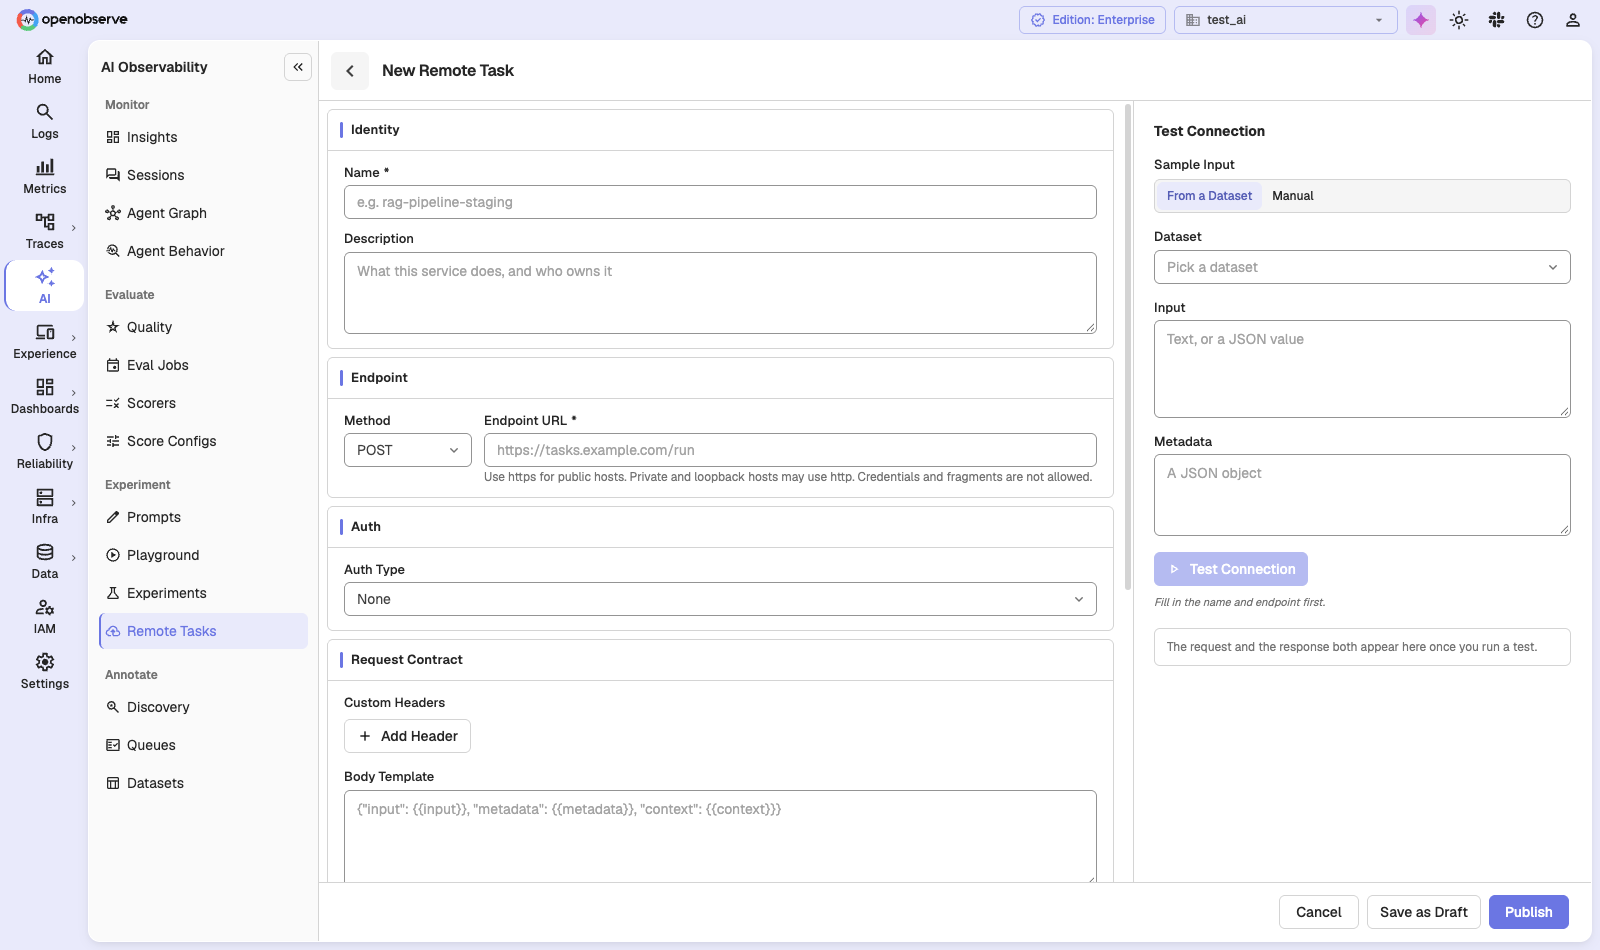Open Queues in the sidebar

coord(203,745)
